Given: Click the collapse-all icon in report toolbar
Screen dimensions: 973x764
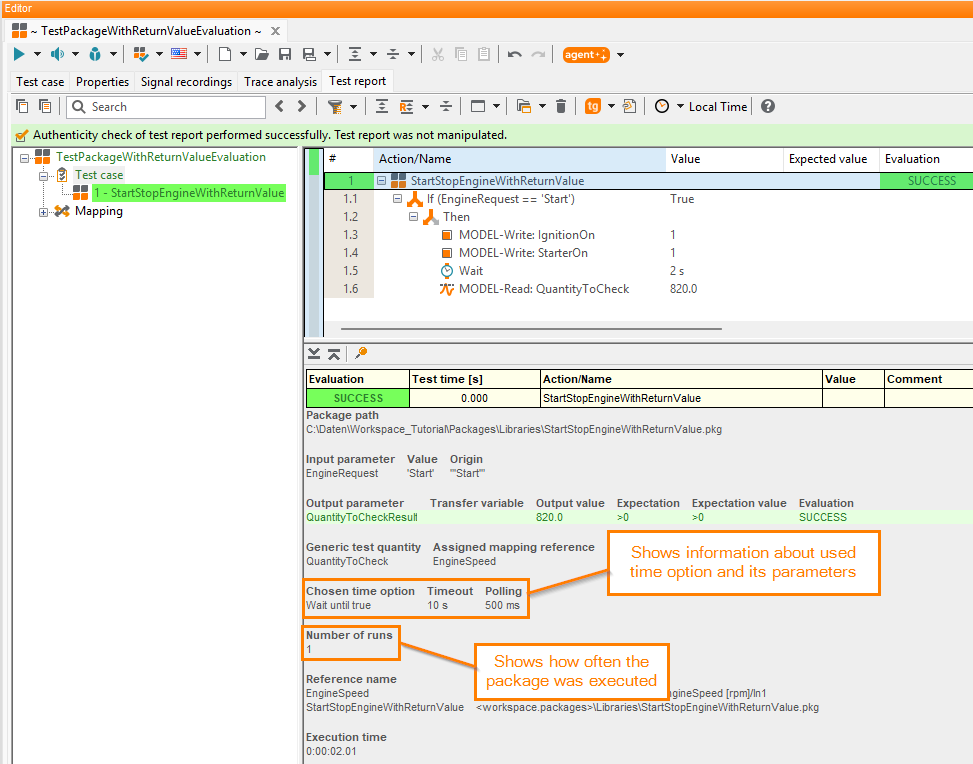Looking at the screenshot, I should click(446, 107).
